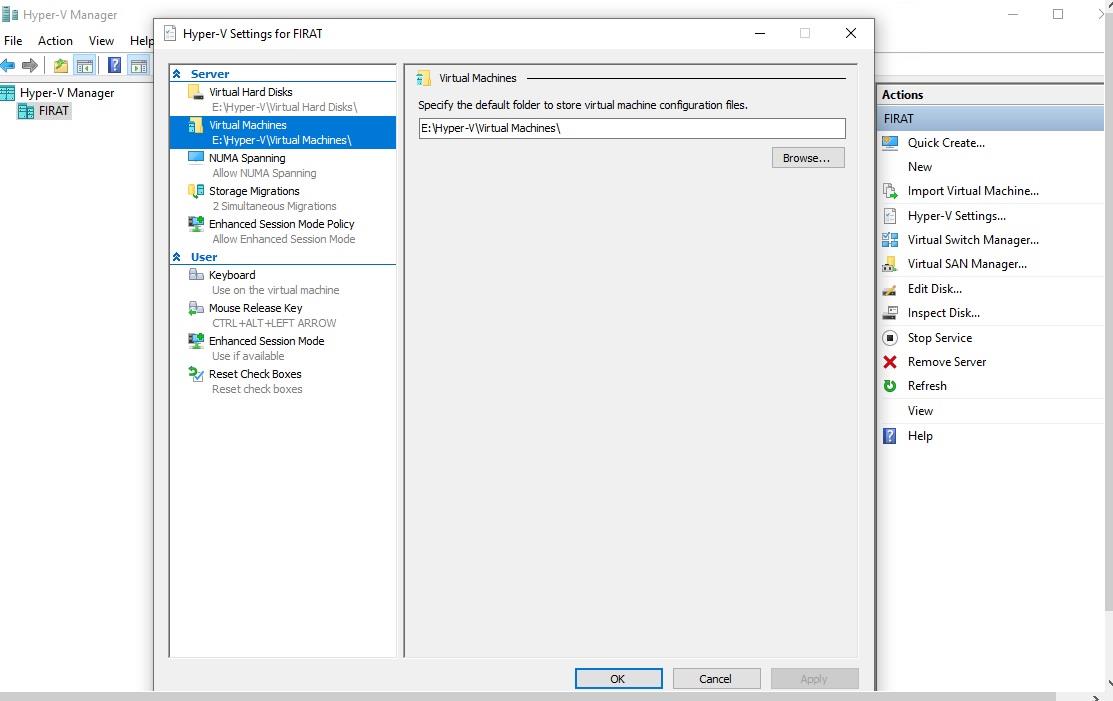Select Virtual Hard Disks setting

coord(283,99)
